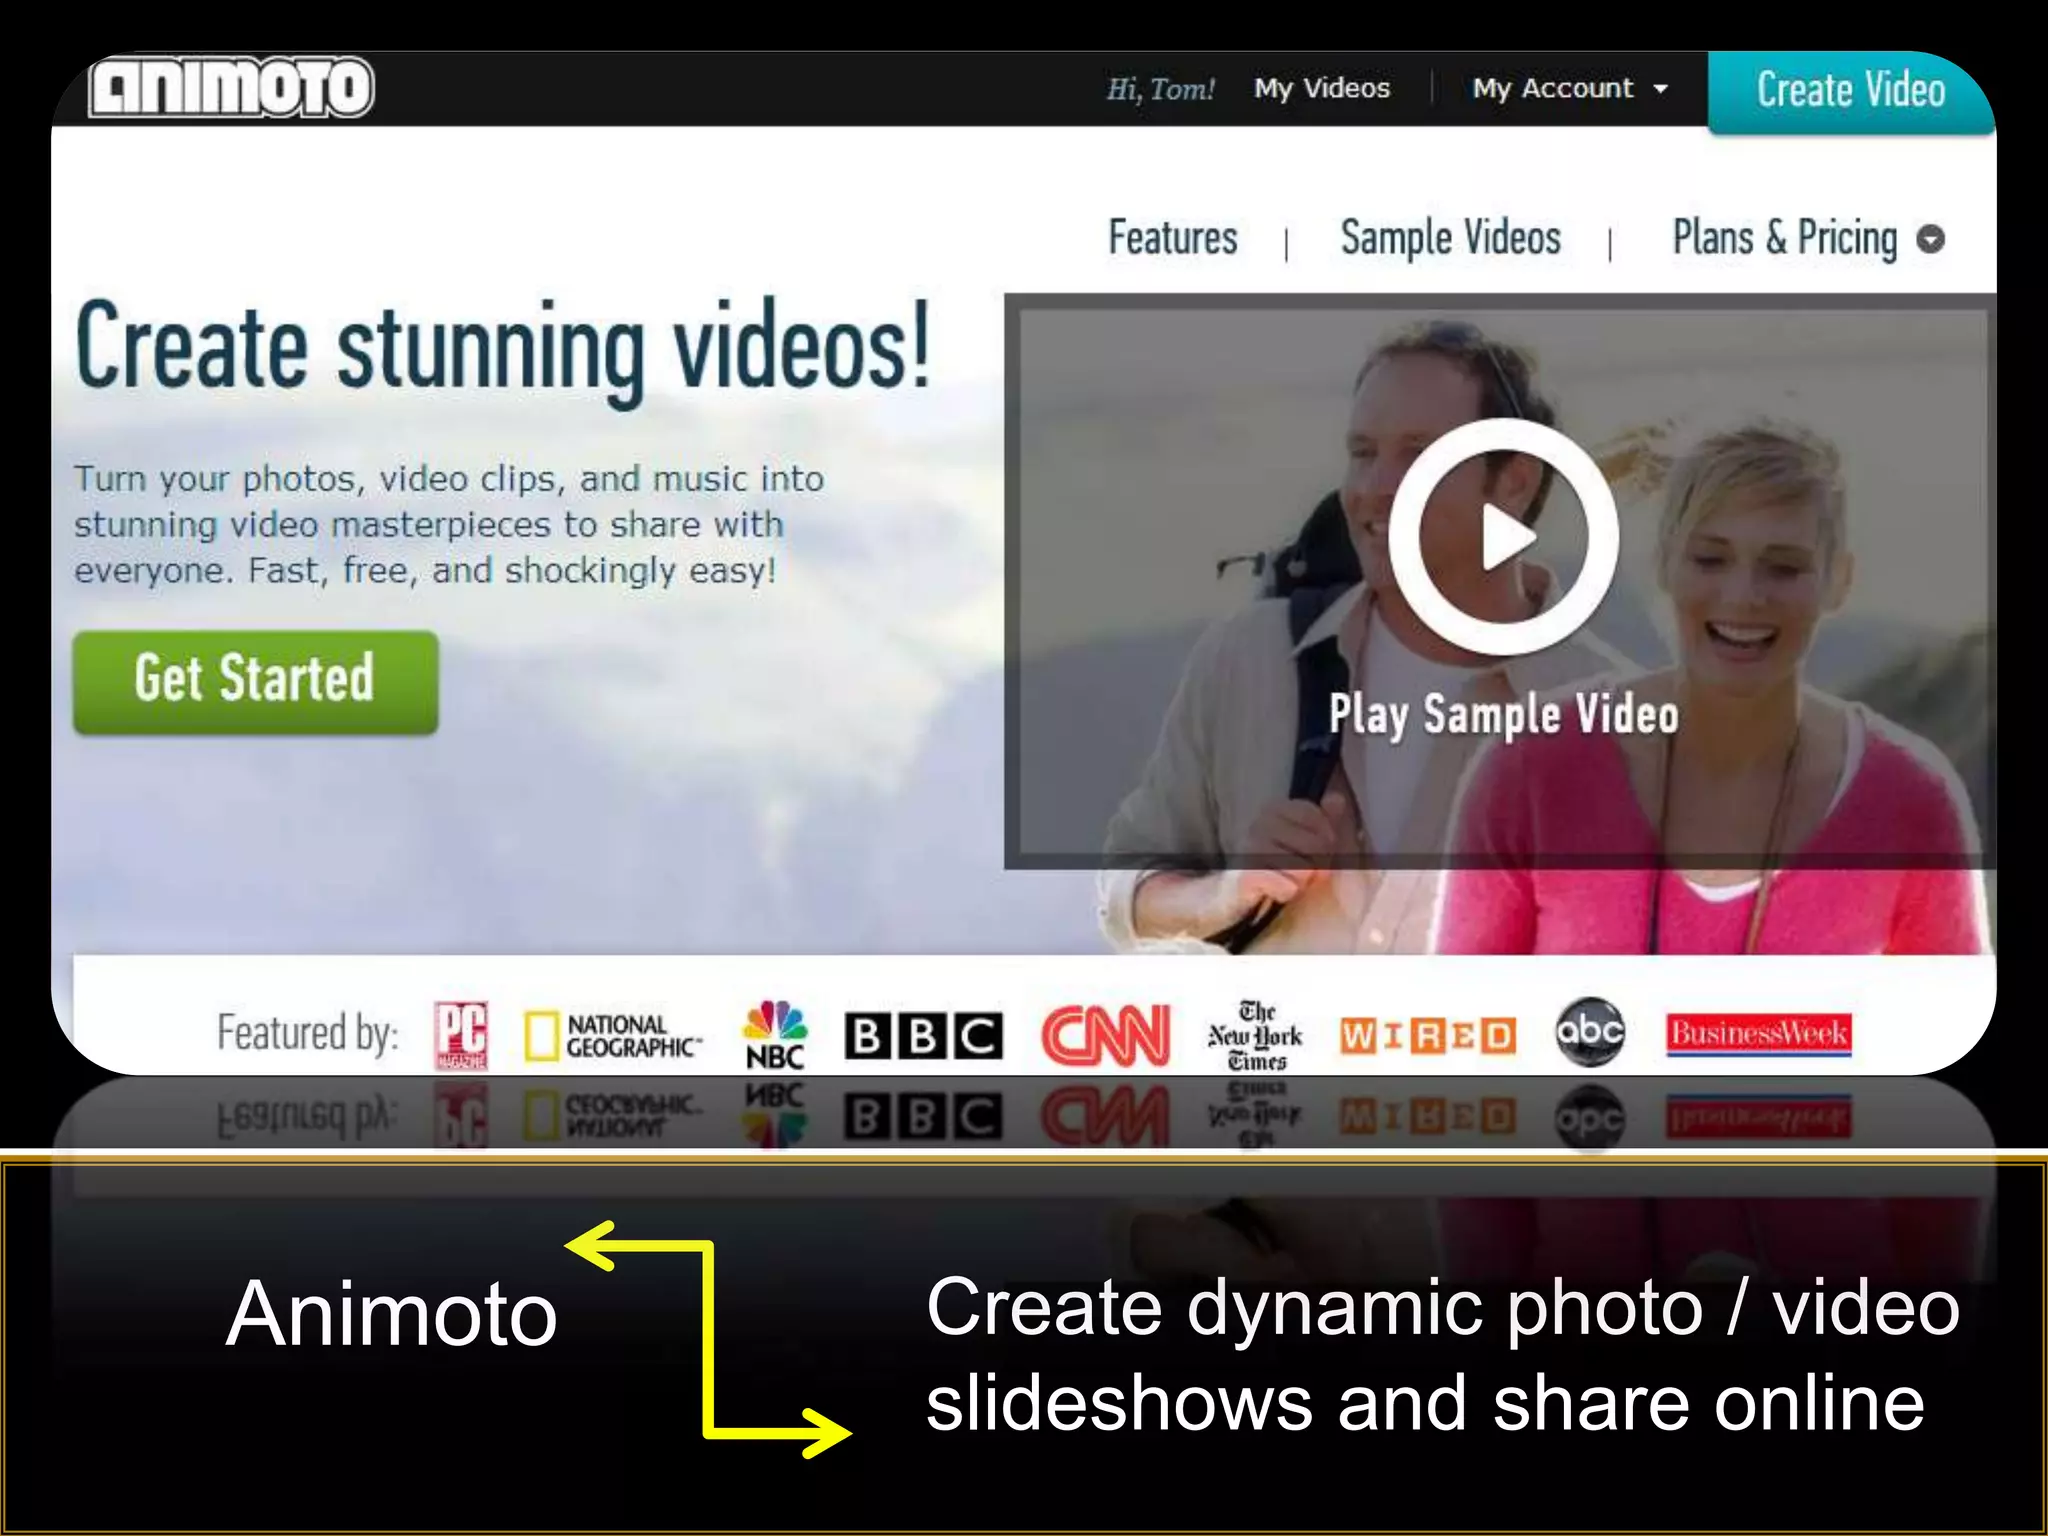Play the sample video
The height and width of the screenshot is (1536, 2048).
pos(1503,537)
